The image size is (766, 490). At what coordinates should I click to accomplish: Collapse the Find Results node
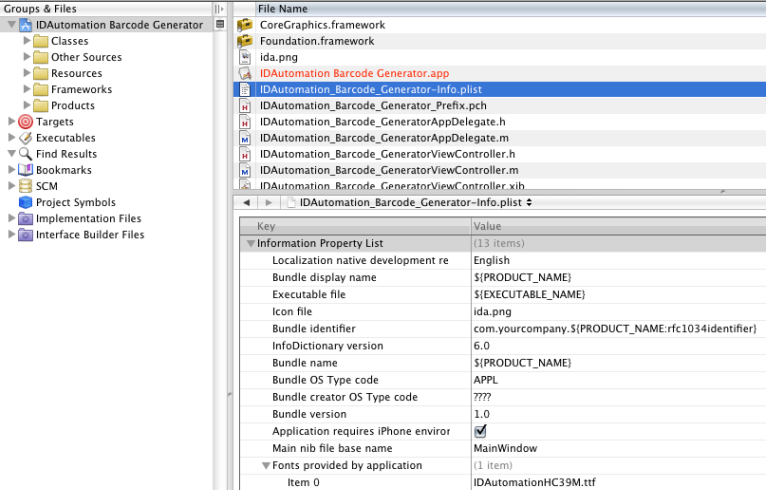click(11, 153)
